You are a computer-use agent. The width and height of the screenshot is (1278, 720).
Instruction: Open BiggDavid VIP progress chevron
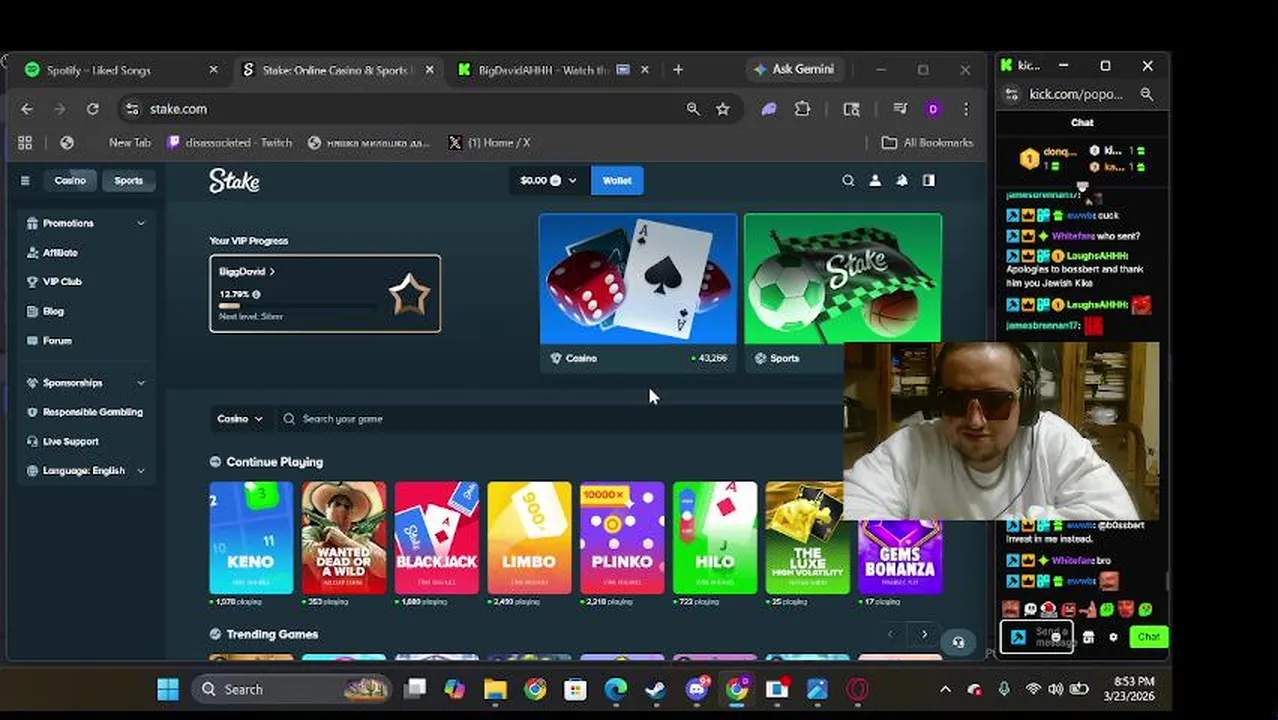coord(271,272)
